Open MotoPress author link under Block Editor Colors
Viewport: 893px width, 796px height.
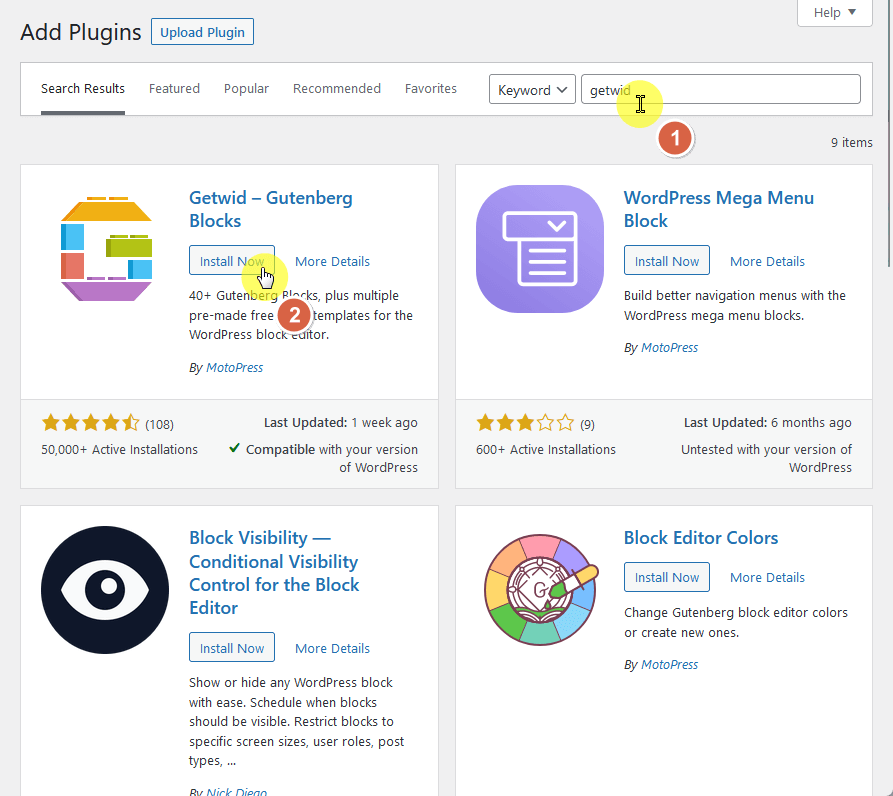669,664
